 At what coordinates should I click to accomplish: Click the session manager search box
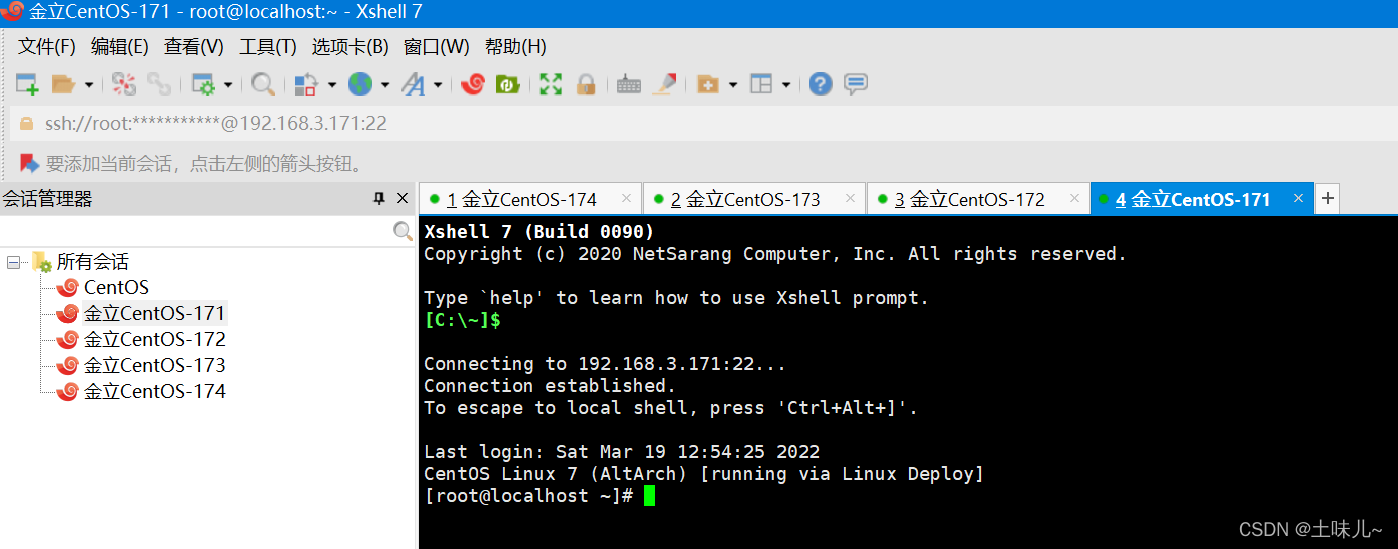[196, 232]
